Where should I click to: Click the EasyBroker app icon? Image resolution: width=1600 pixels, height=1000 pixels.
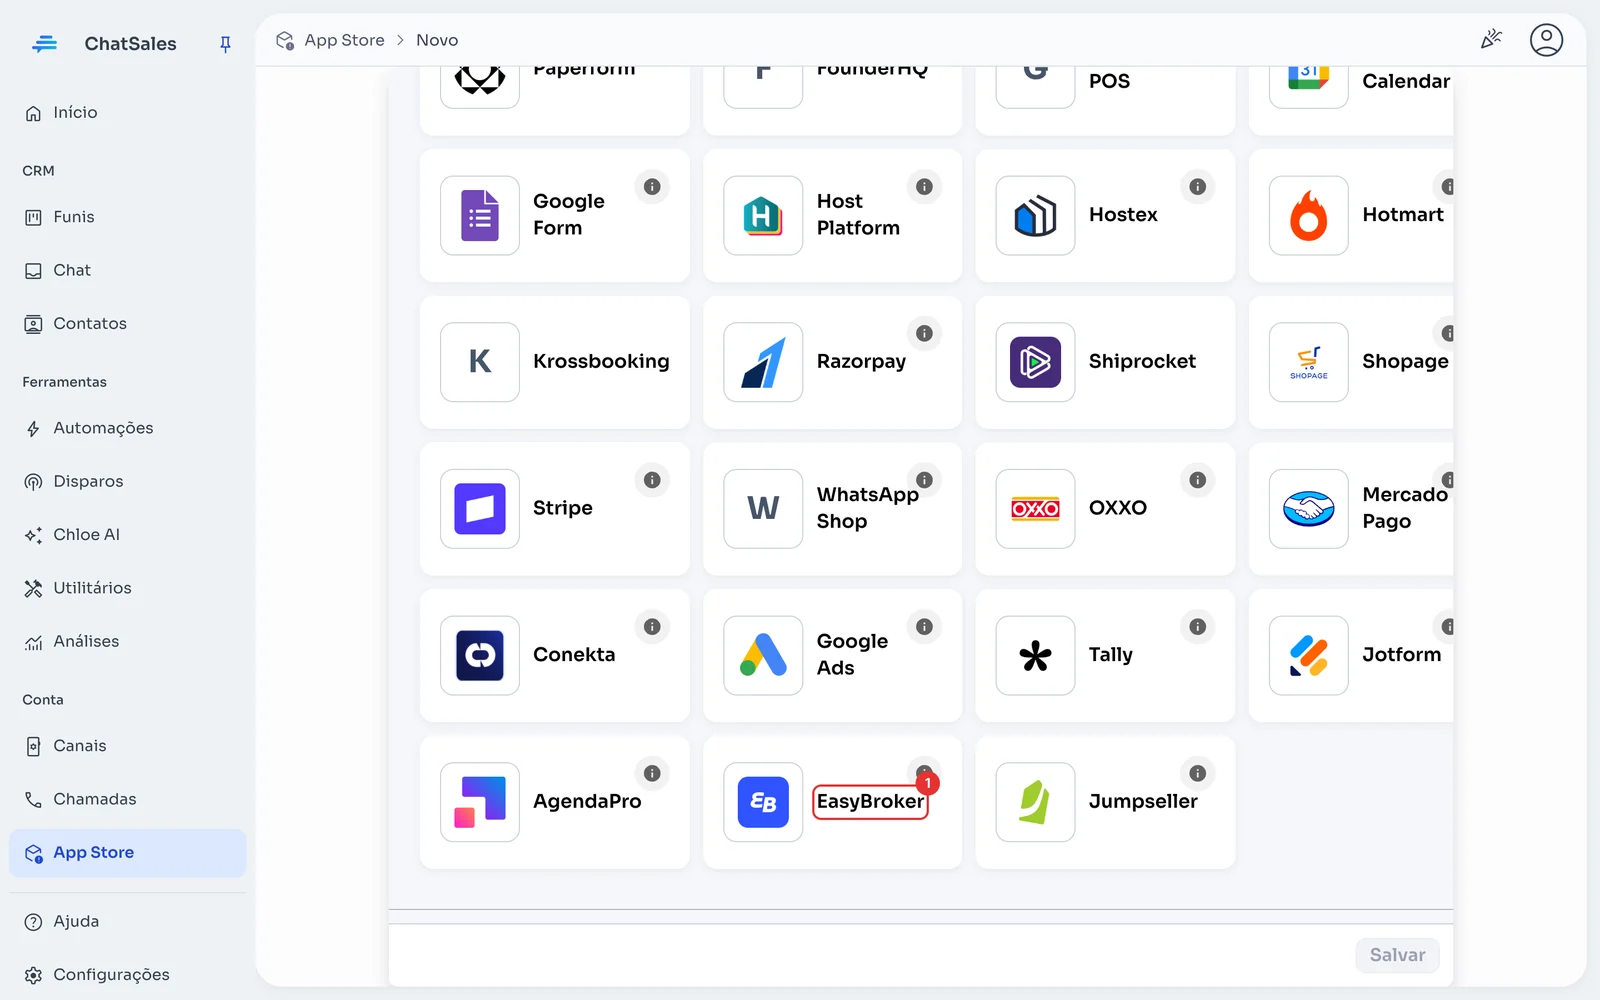[x=763, y=802]
